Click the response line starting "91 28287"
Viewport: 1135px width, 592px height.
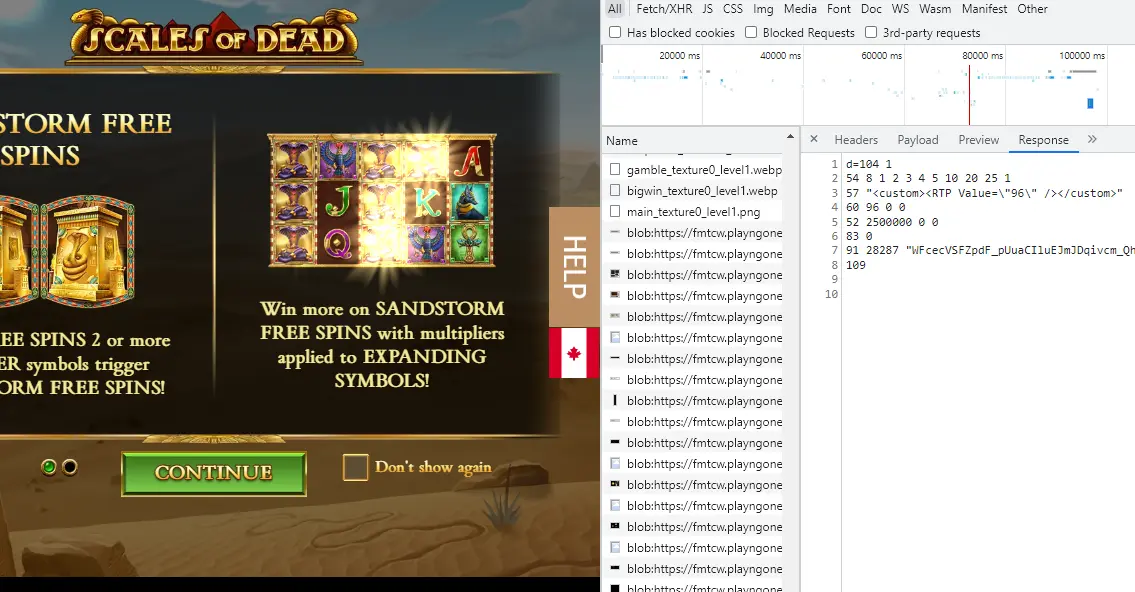[990, 250]
